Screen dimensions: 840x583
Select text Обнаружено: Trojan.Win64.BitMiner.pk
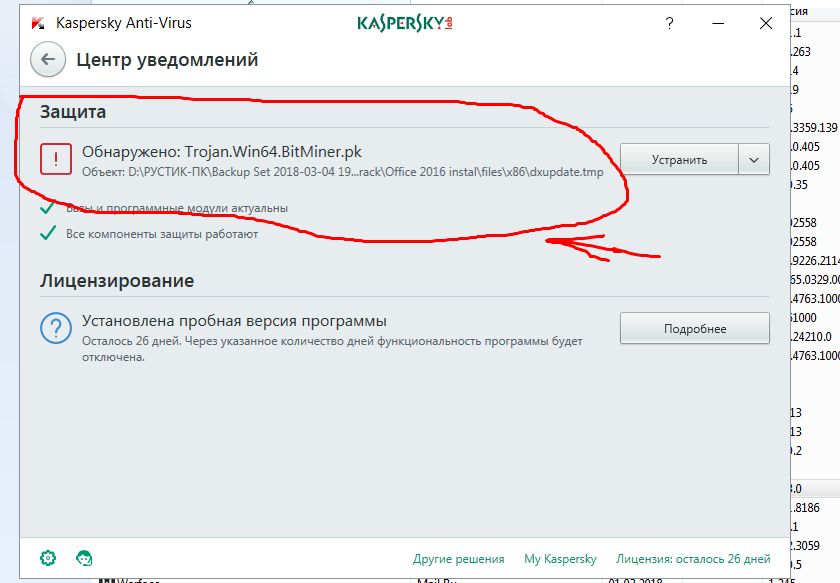coord(222,152)
